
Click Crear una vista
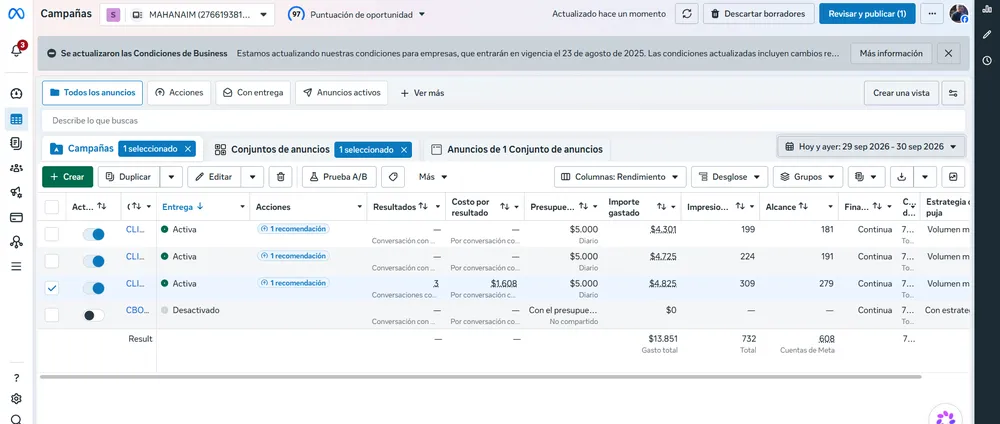coord(901,93)
